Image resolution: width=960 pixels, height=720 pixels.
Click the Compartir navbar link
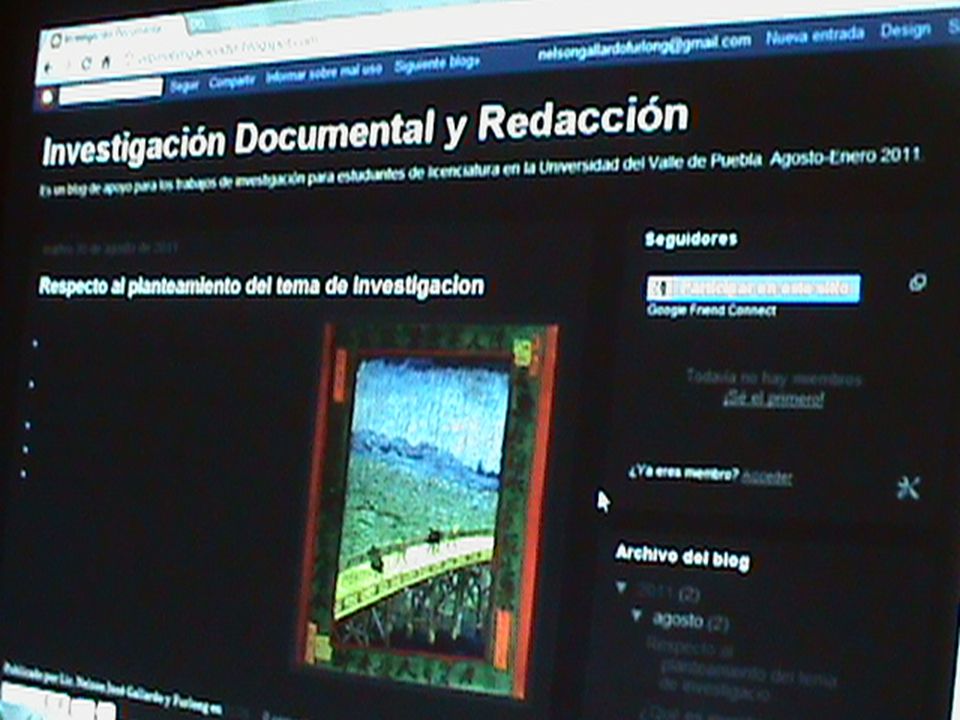click(x=231, y=81)
